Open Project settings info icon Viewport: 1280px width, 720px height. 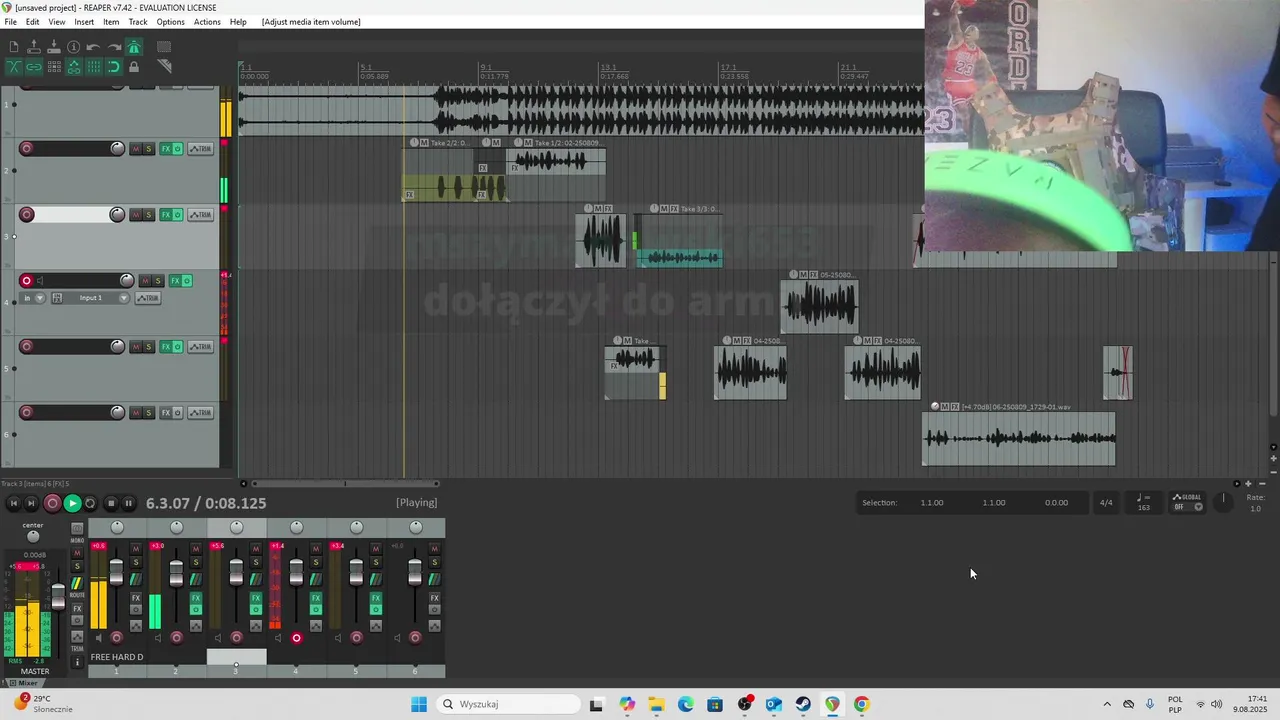(74, 47)
